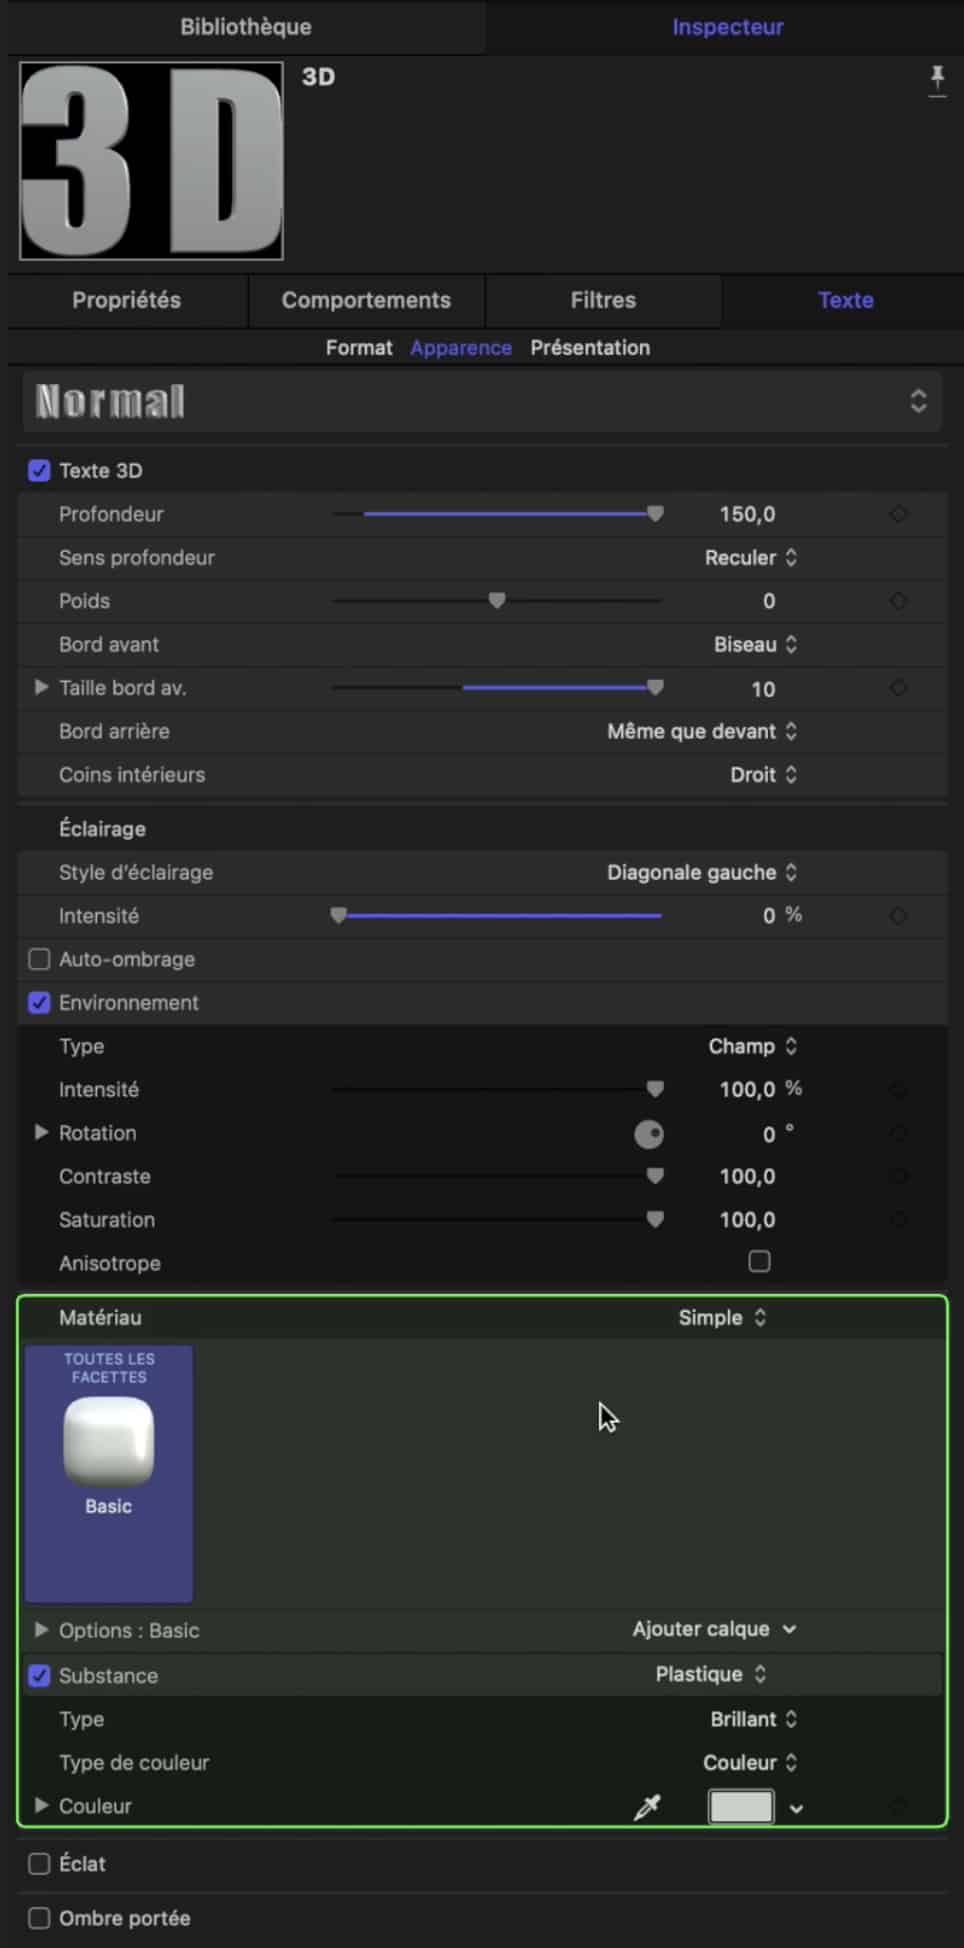Viewport: 964px width, 1948px height.
Task: Open the Matériau Simple dropdown
Action: tap(722, 1318)
